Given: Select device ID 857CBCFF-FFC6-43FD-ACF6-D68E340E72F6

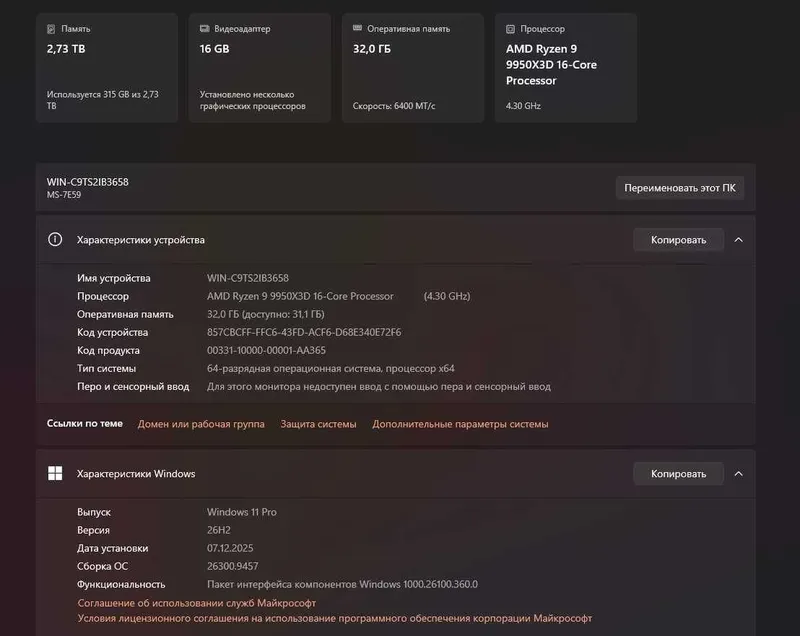Looking at the screenshot, I should [x=304, y=332].
